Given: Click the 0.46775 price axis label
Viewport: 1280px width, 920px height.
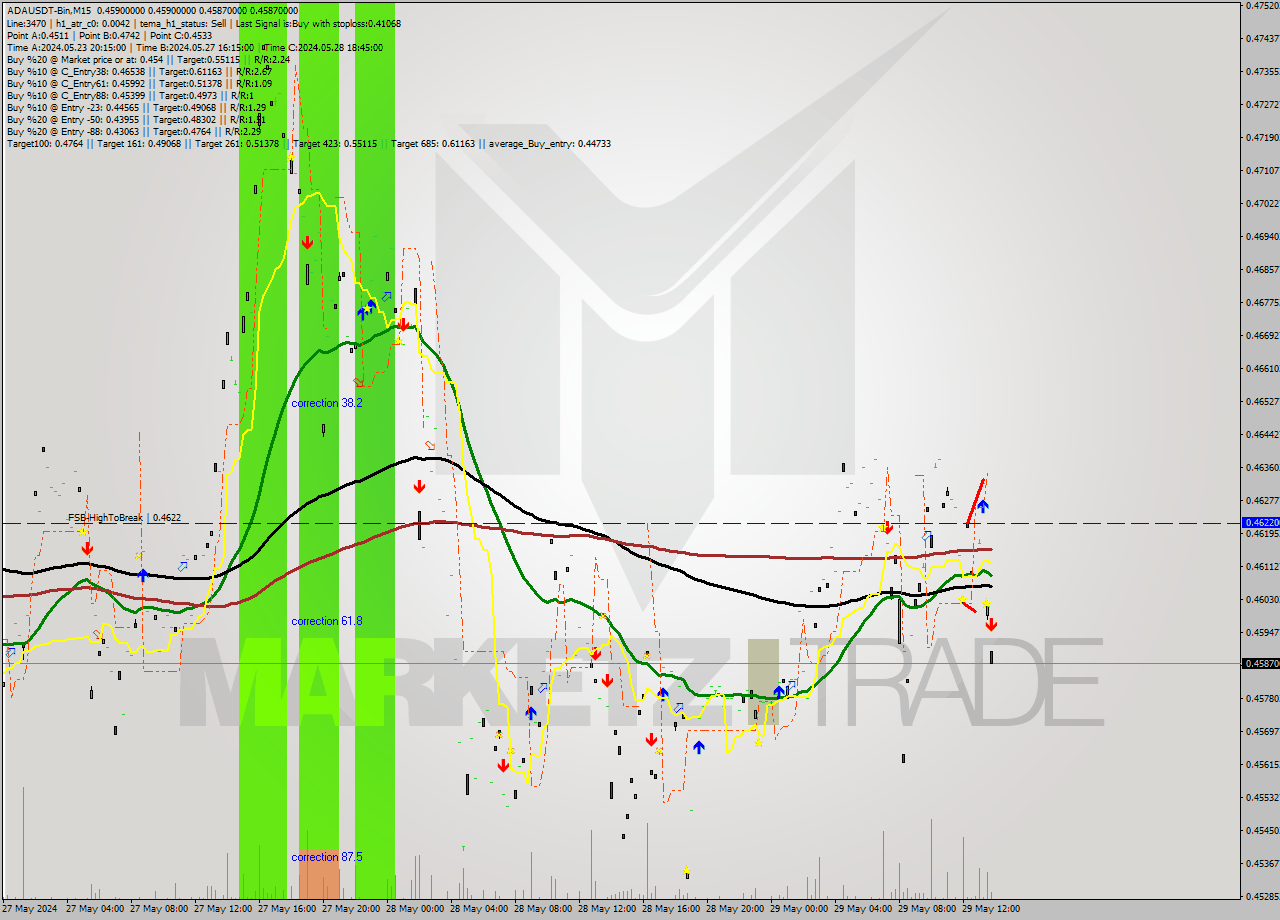Looking at the screenshot, I should (1263, 302).
